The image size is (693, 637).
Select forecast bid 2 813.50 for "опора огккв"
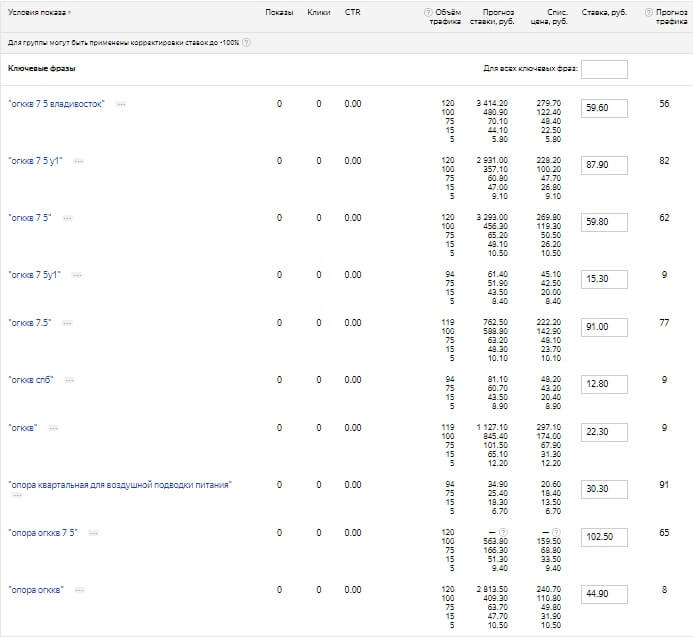click(492, 589)
